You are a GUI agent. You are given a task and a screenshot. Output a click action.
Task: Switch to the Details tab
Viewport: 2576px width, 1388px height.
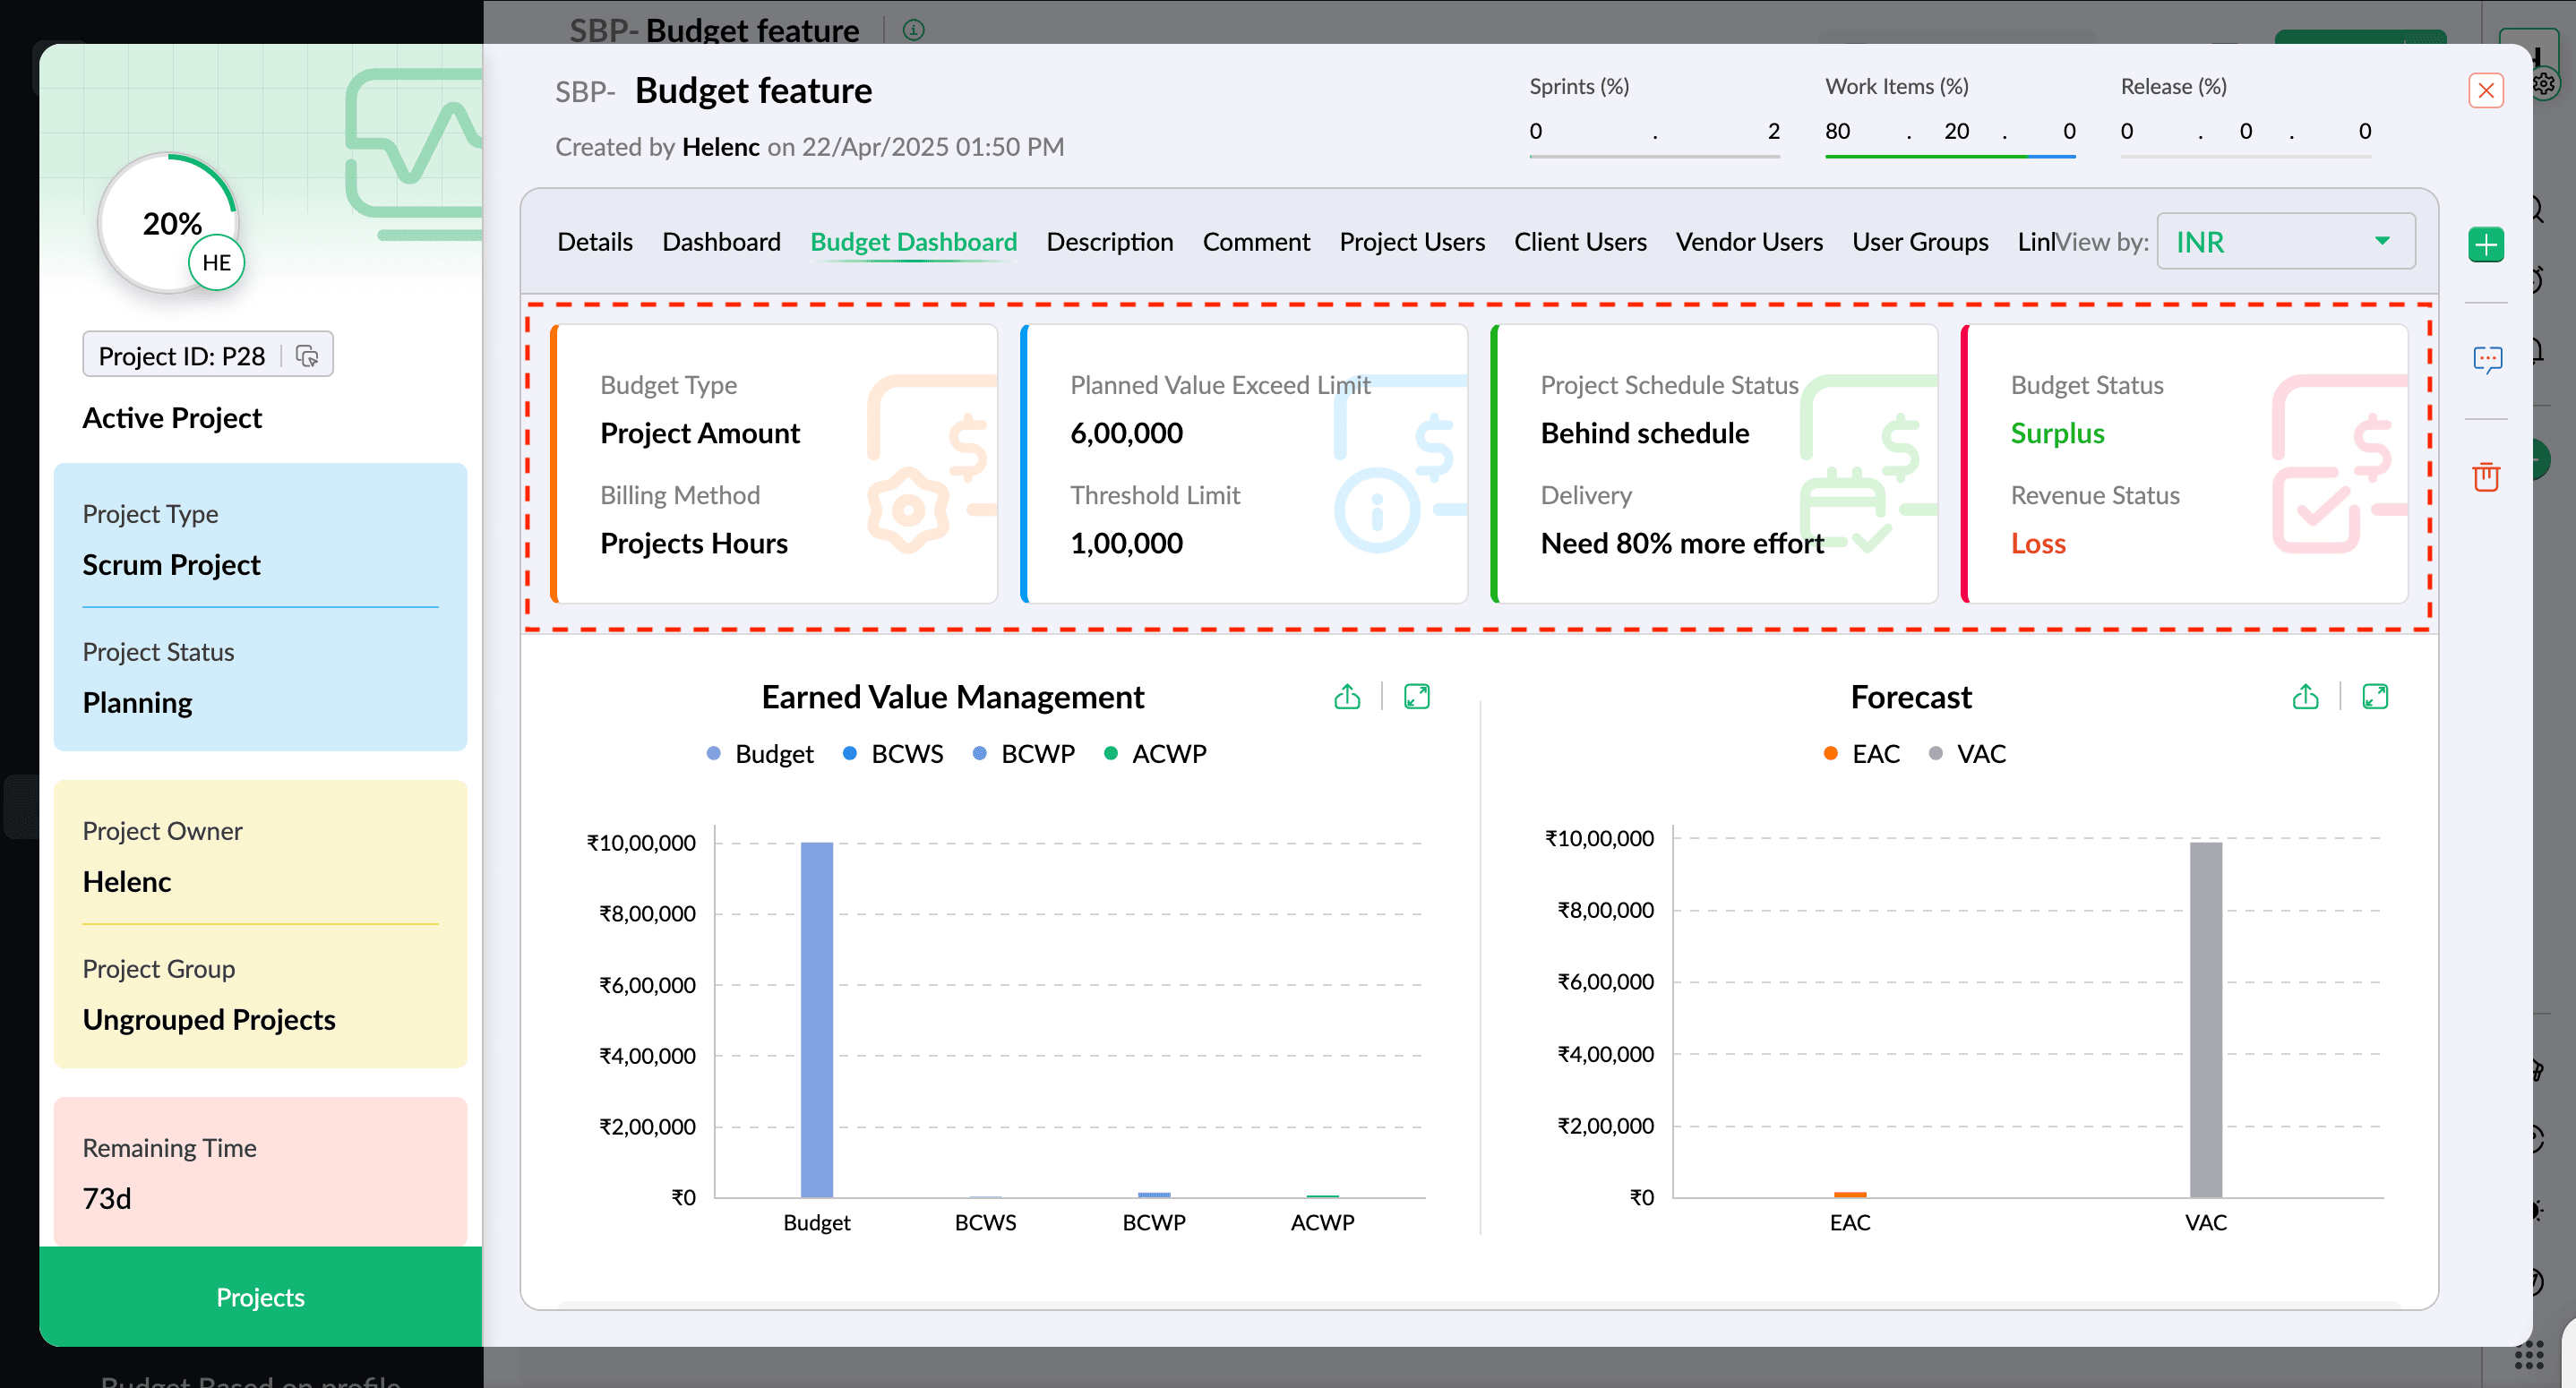click(595, 242)
